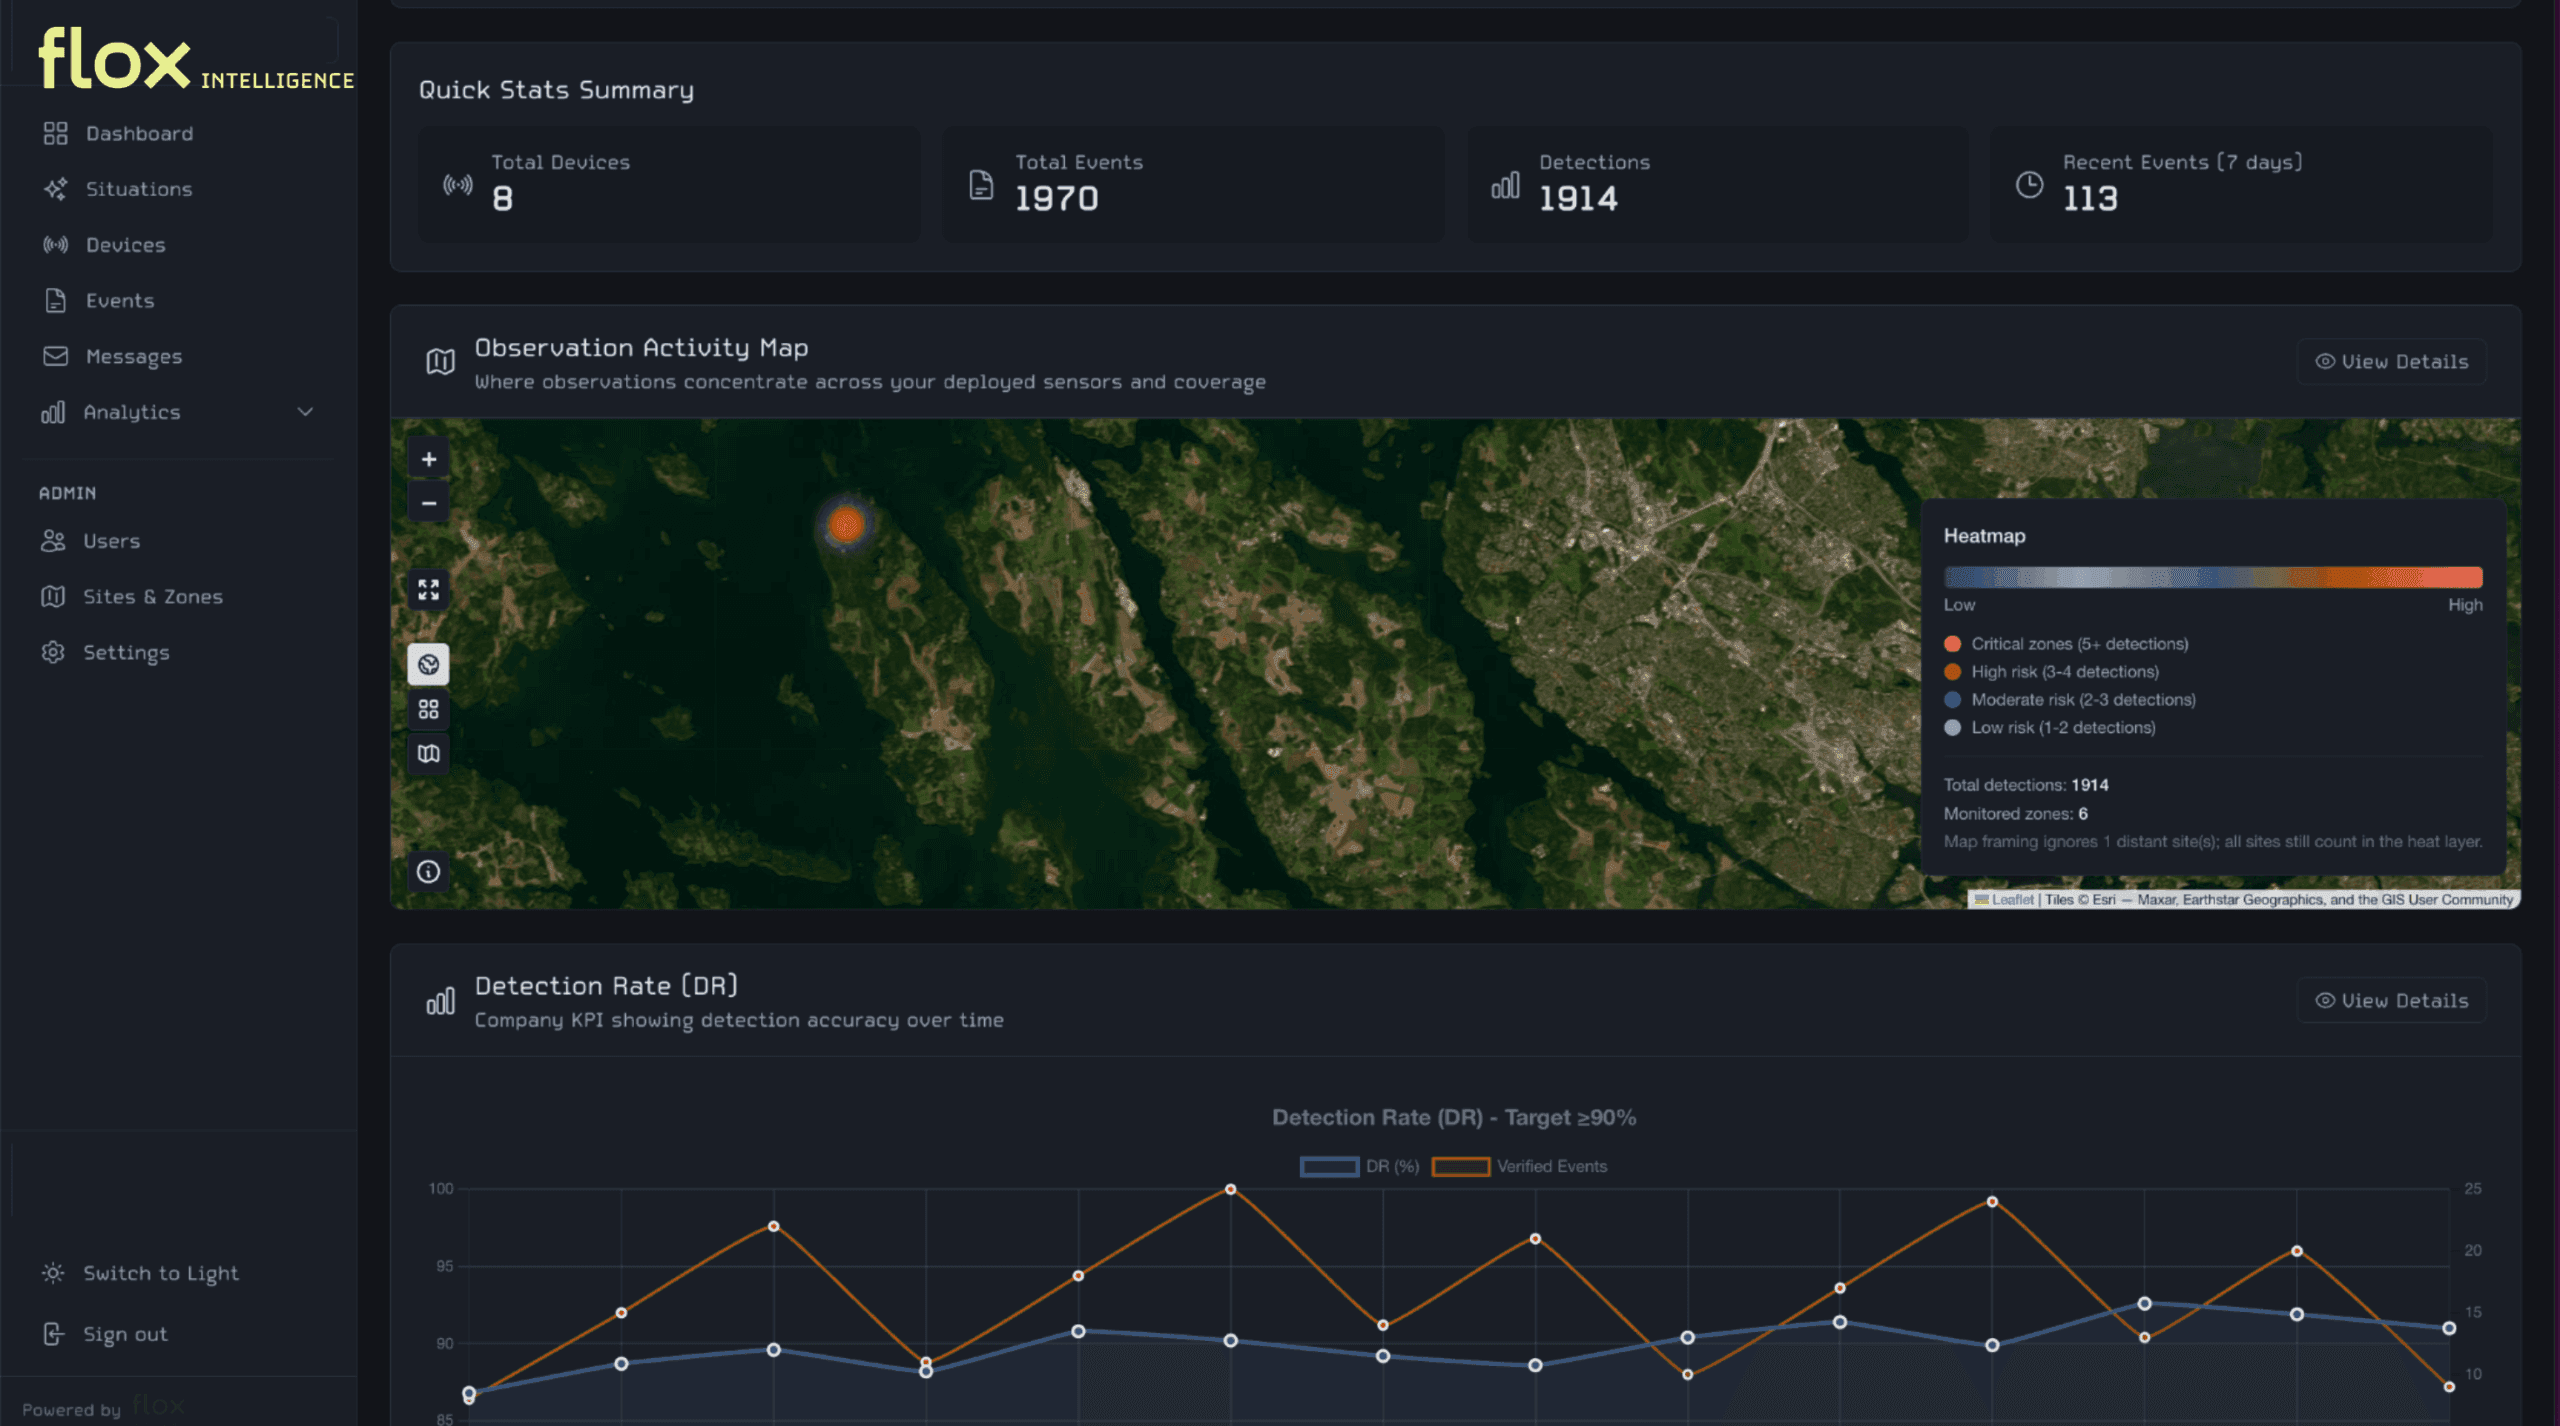Image resolution: width=2560 pixels, height=1426 pixels.
Task: Click the Total Devices stat card
Action: click(x=669, y=184)
